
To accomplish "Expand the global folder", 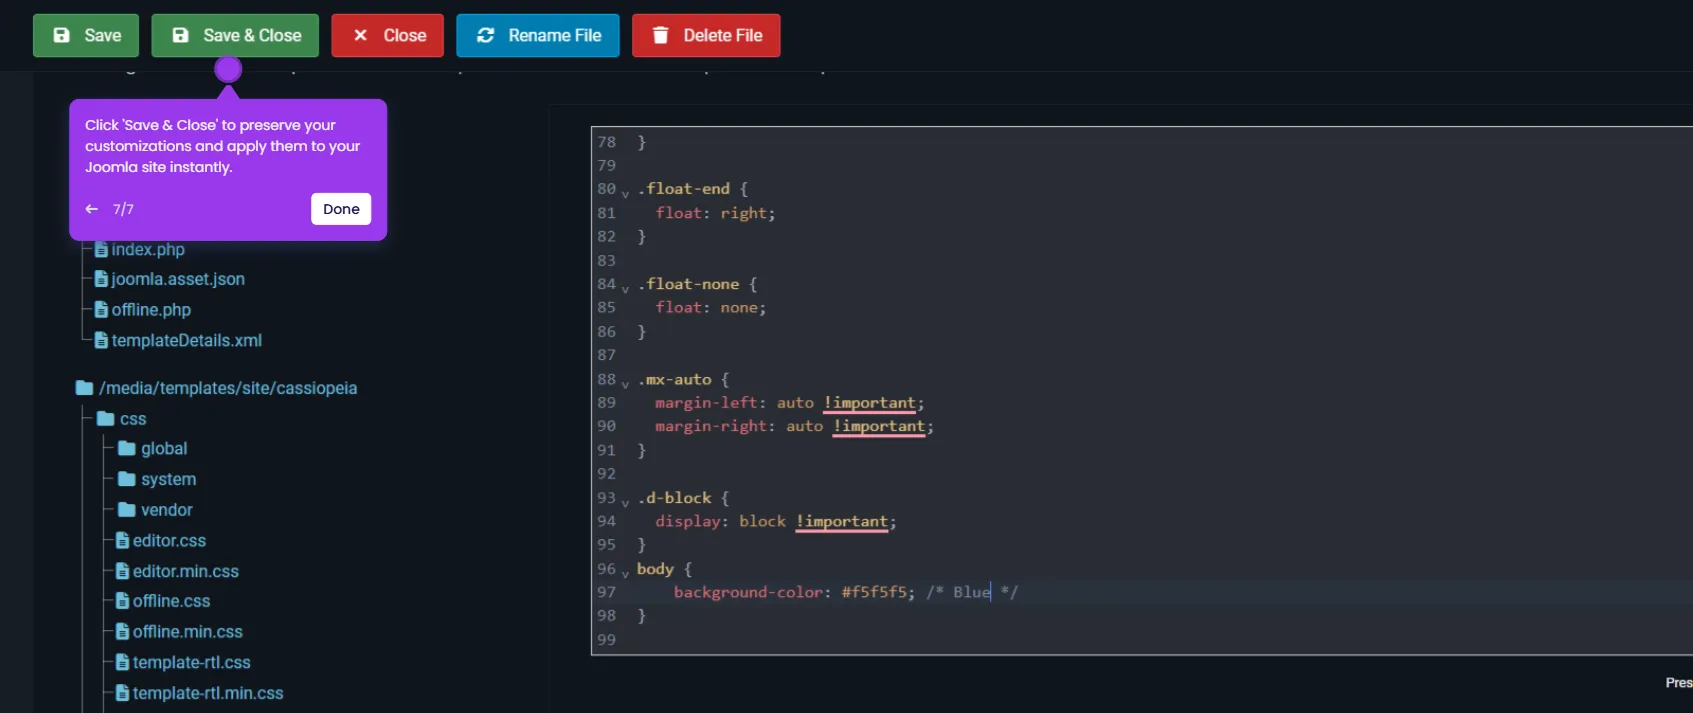I will pyautogui.click(x=164, y=449).
